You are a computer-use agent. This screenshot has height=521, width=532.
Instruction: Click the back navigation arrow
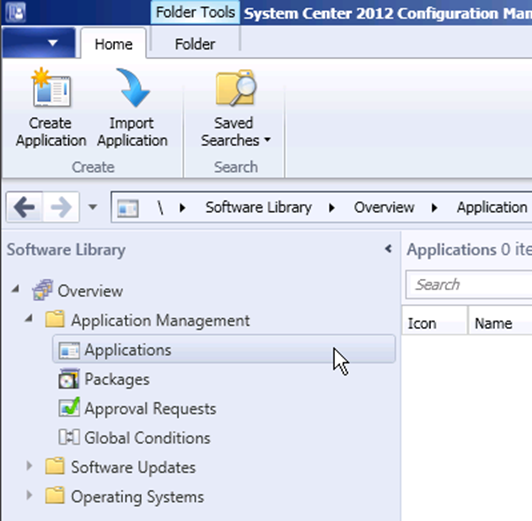tap(24, 207)
